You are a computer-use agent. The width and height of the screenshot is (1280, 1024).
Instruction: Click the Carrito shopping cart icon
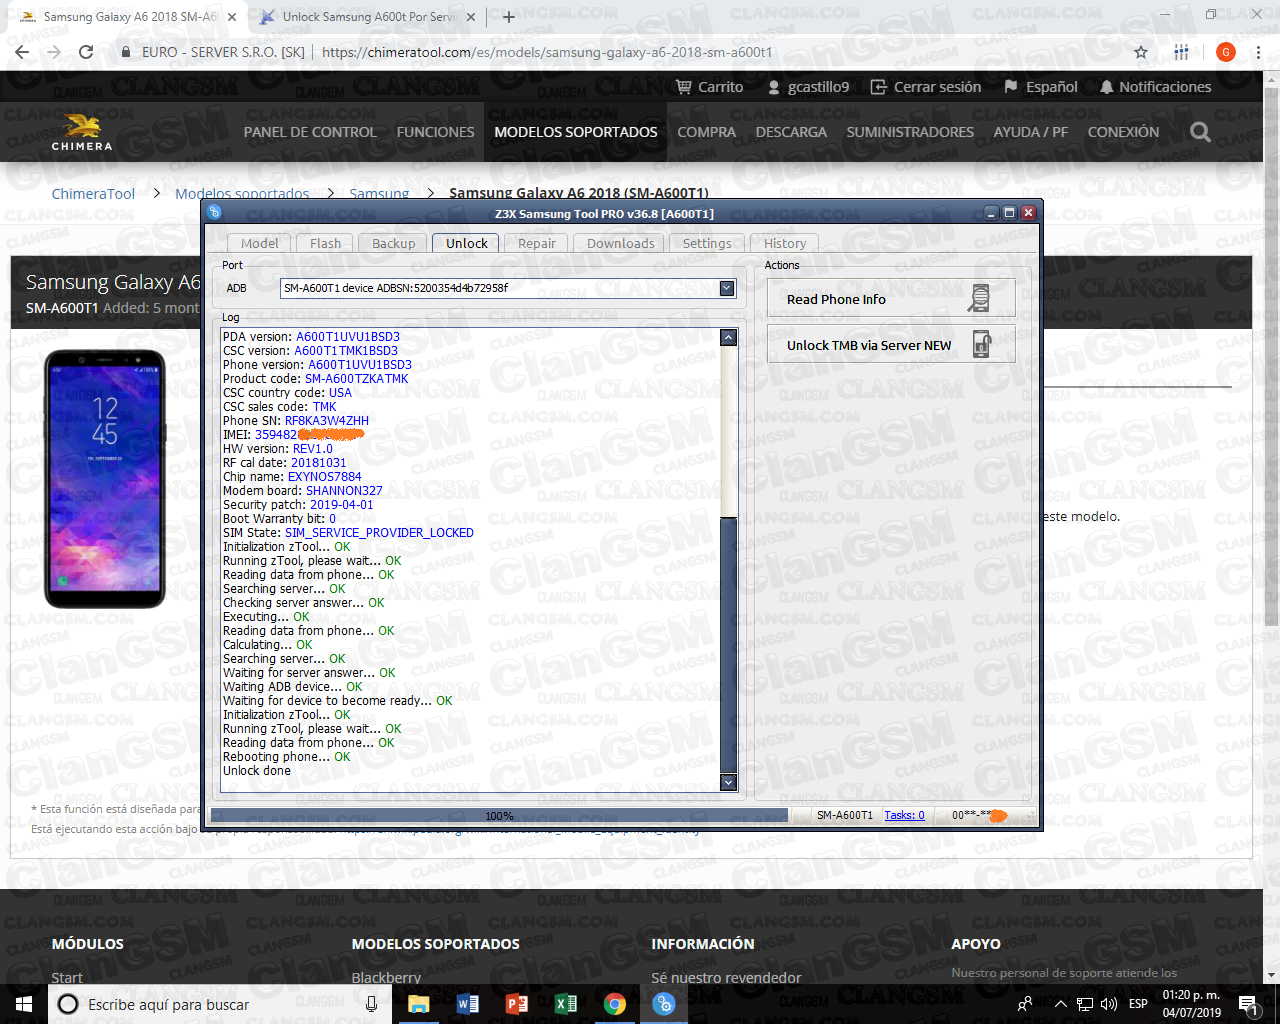tap(709, 87)
